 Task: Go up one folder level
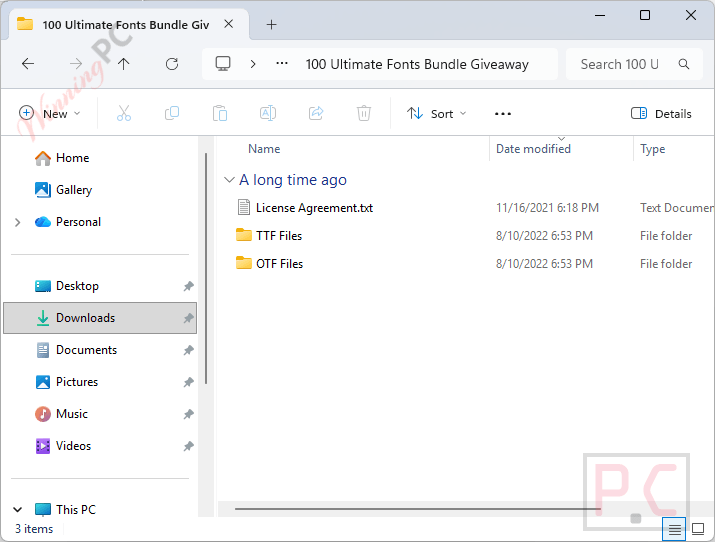tap(124, 64)
